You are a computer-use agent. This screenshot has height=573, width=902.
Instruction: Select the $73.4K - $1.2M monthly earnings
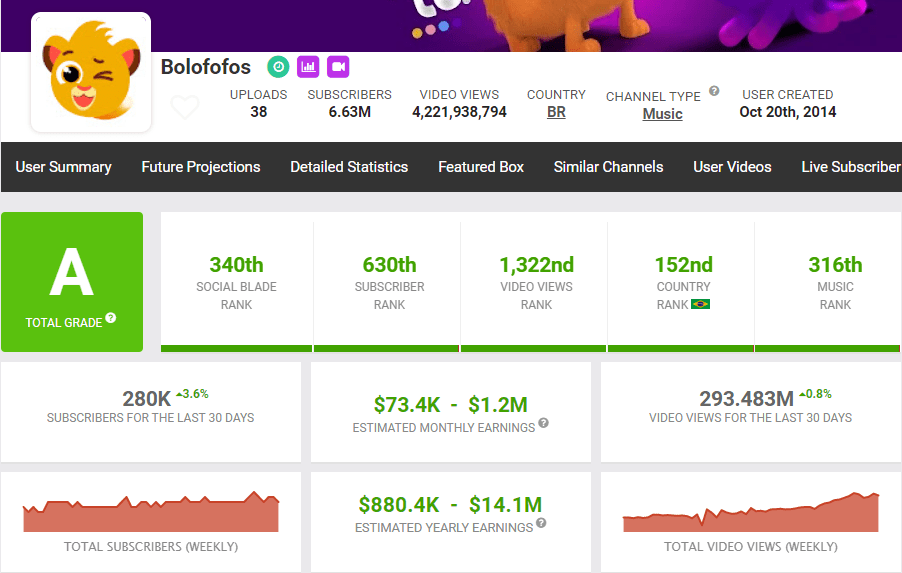tap(450, 404)
